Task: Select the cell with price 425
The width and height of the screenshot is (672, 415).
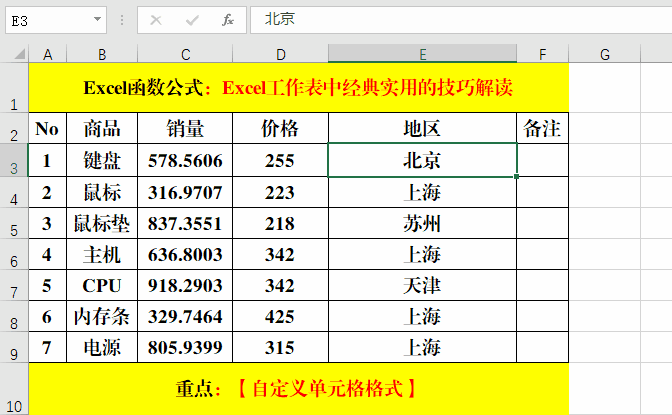Action: (280, 316)
